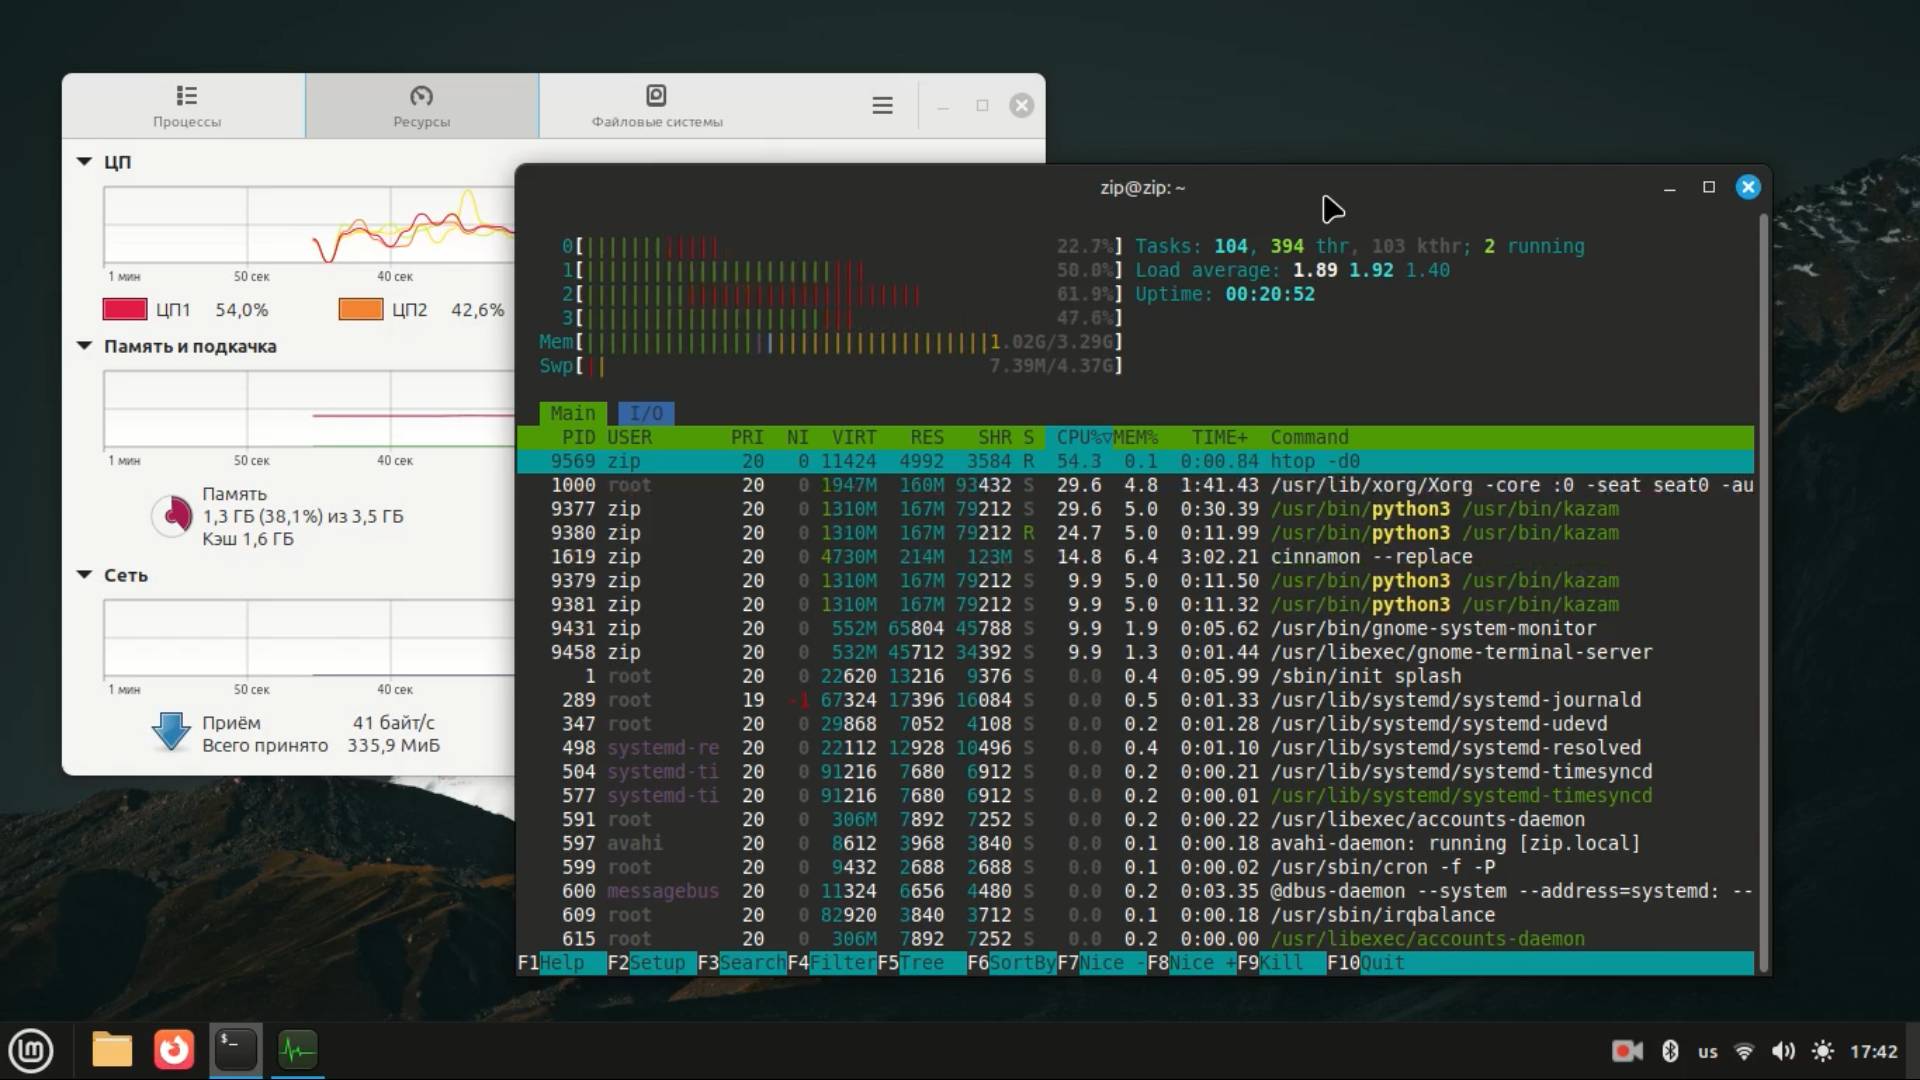The height and width of the screenshot is (1080, 1920).
Task: Select the I/O tab in htop
Action: 646,413
